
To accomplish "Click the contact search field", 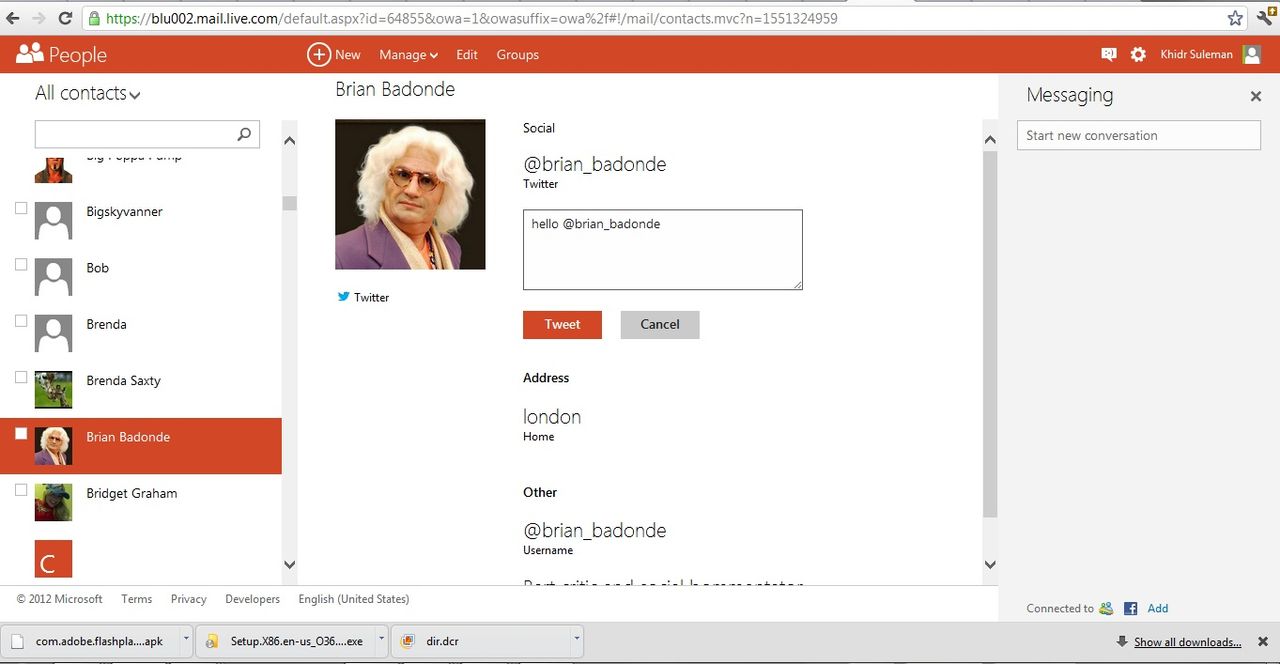I will pos(147,134).
